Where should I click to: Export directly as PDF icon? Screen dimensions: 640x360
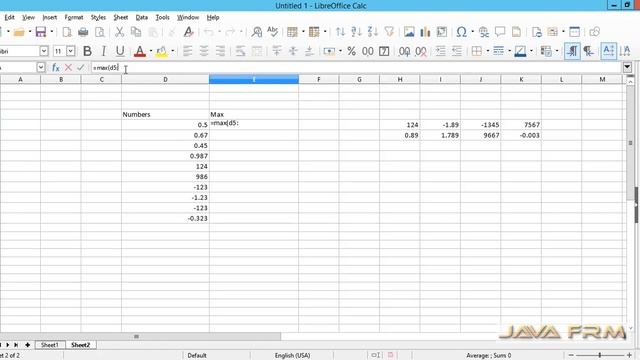[x=67, y=32]
